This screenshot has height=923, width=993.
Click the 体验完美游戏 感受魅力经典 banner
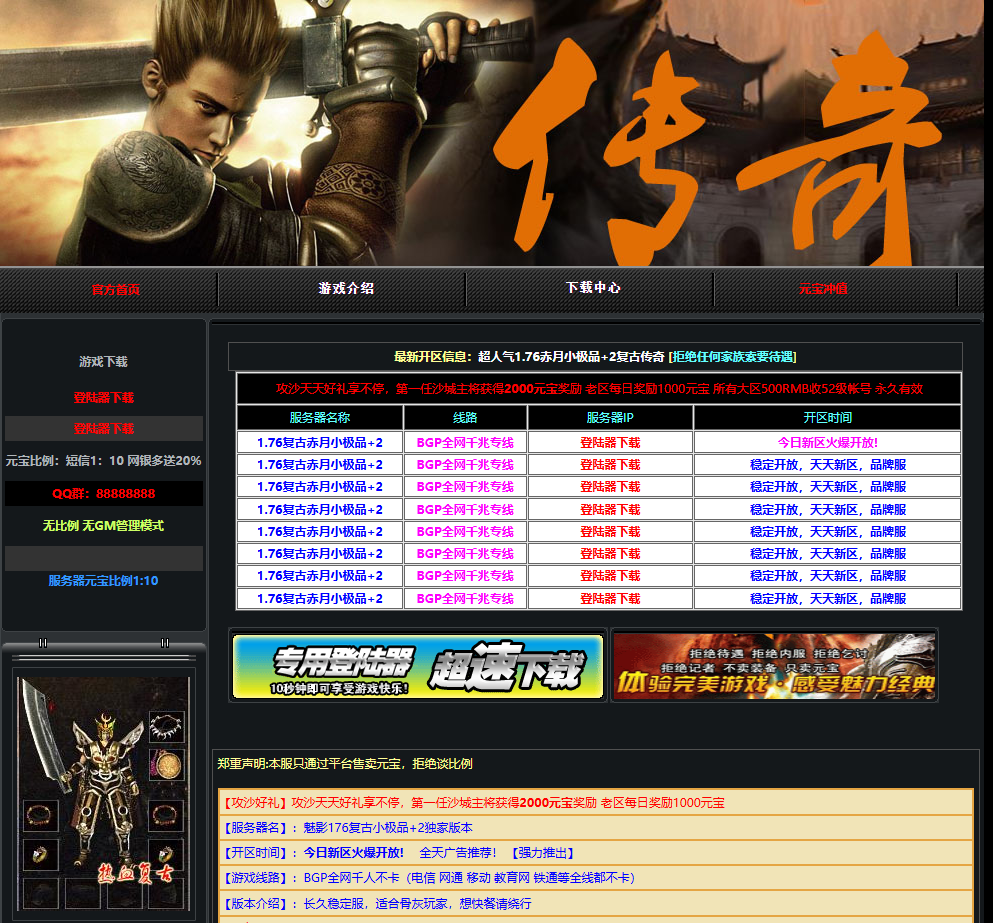tap(774, 666)
